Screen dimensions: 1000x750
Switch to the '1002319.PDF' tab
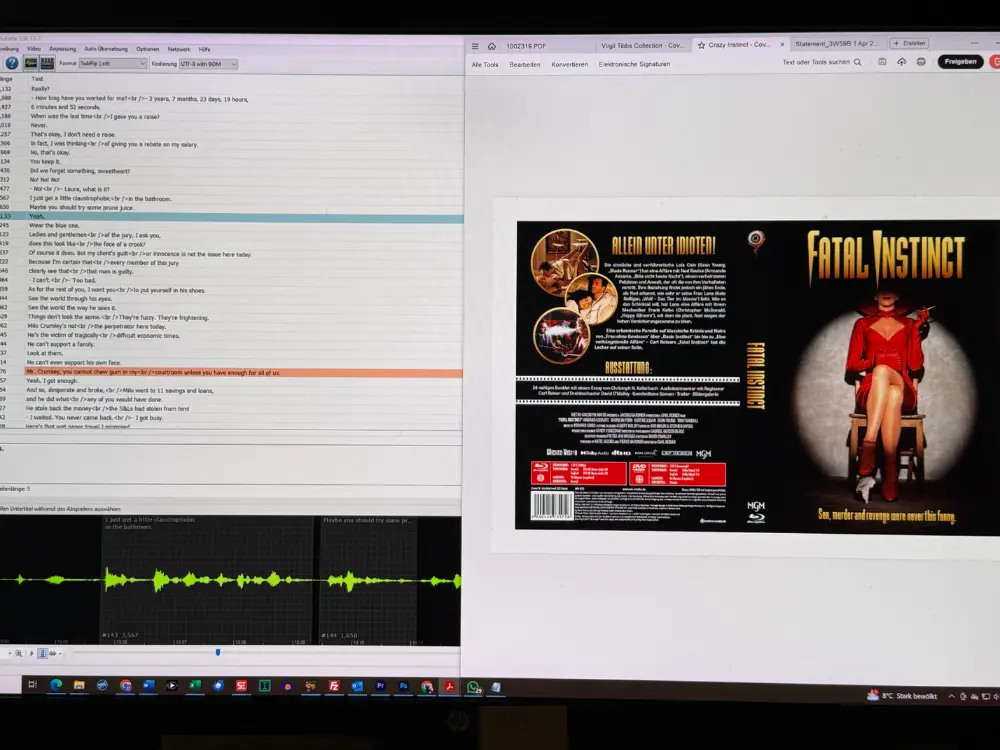[526, 46]
